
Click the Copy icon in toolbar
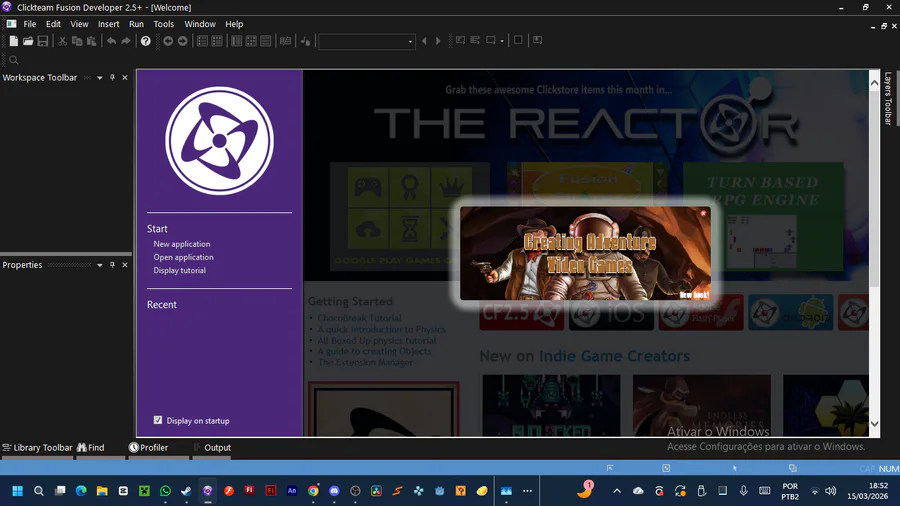76,41
